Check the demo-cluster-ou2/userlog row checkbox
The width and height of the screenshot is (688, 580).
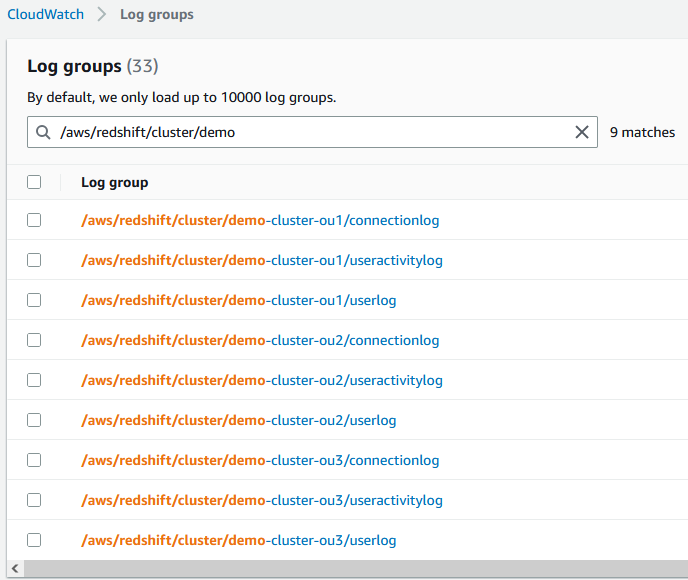coord(34,420)
